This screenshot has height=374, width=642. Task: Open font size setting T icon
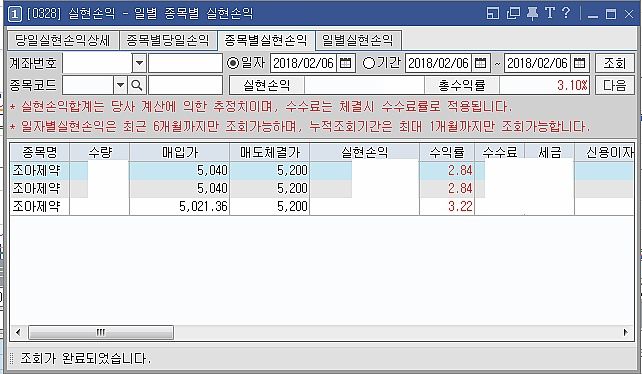click(550, 13)
